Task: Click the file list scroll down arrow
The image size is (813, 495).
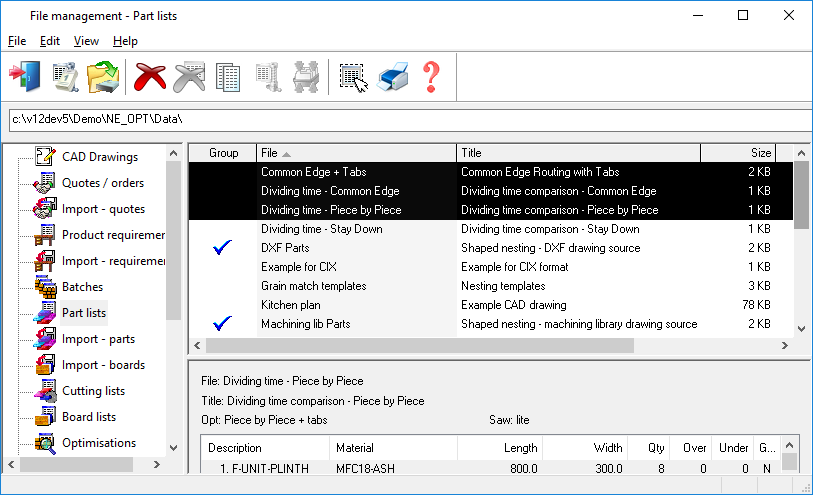Action: coord(801,329)
